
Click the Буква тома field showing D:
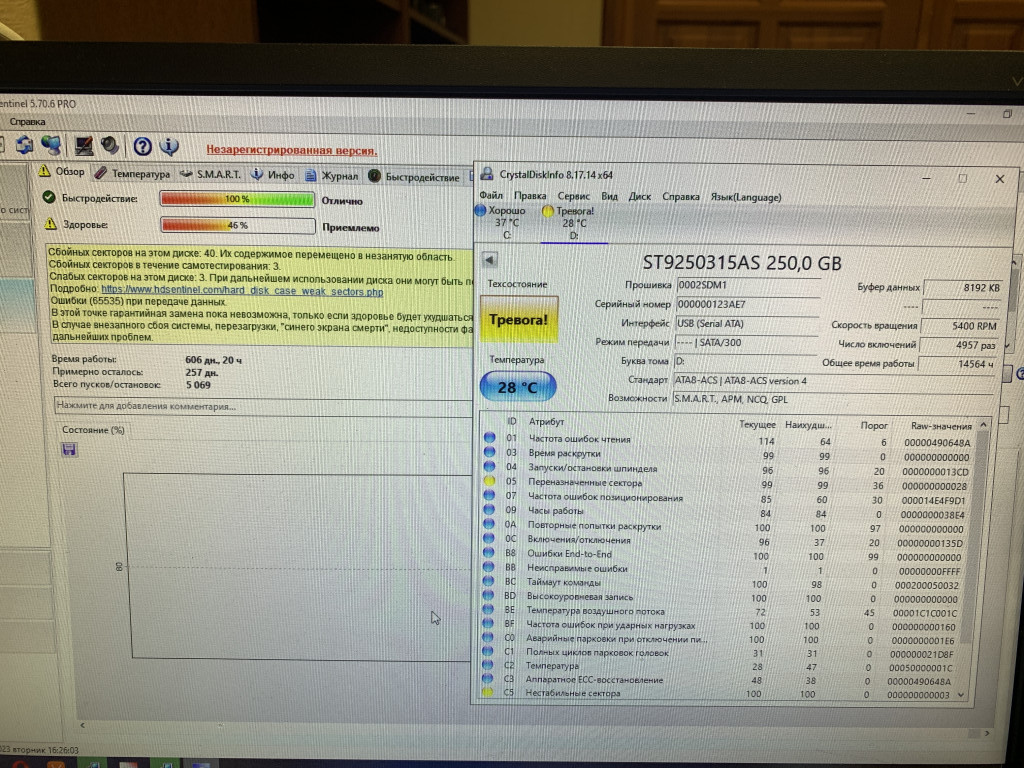click(x=745, y=361)
